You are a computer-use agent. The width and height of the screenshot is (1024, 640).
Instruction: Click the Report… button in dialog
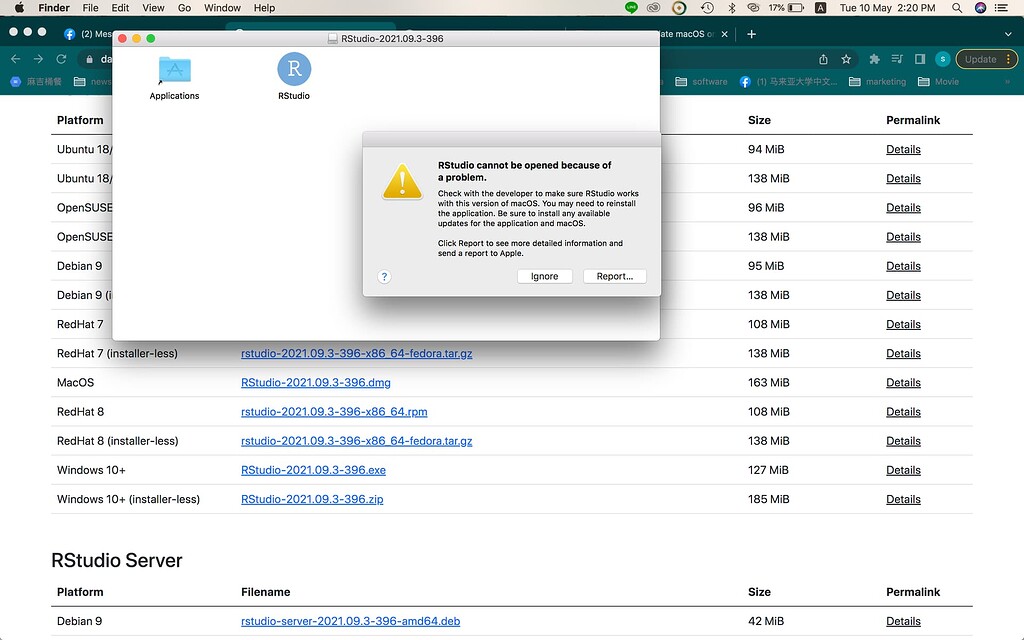click(x=615, y=276)
